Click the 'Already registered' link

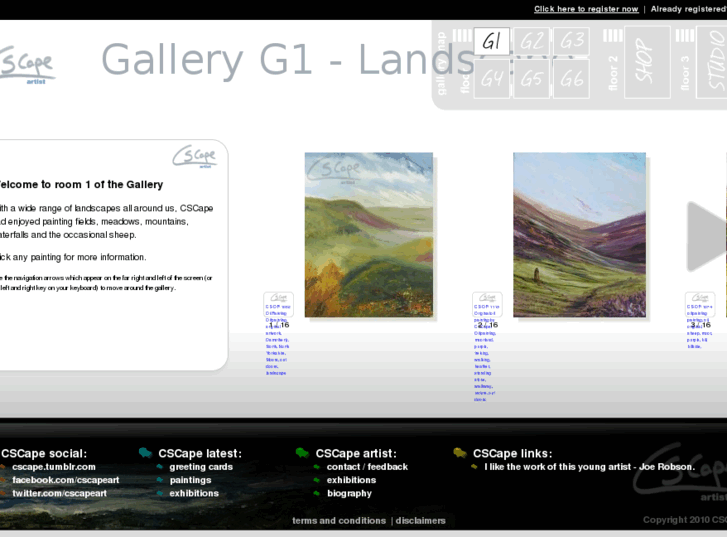(x=689, y=9)
